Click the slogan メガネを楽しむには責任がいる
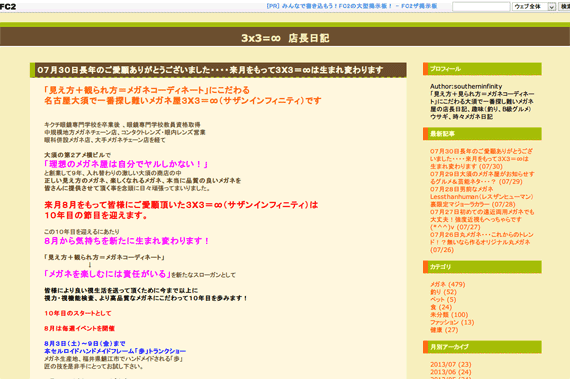570x379 pixels. pos(107,274)
